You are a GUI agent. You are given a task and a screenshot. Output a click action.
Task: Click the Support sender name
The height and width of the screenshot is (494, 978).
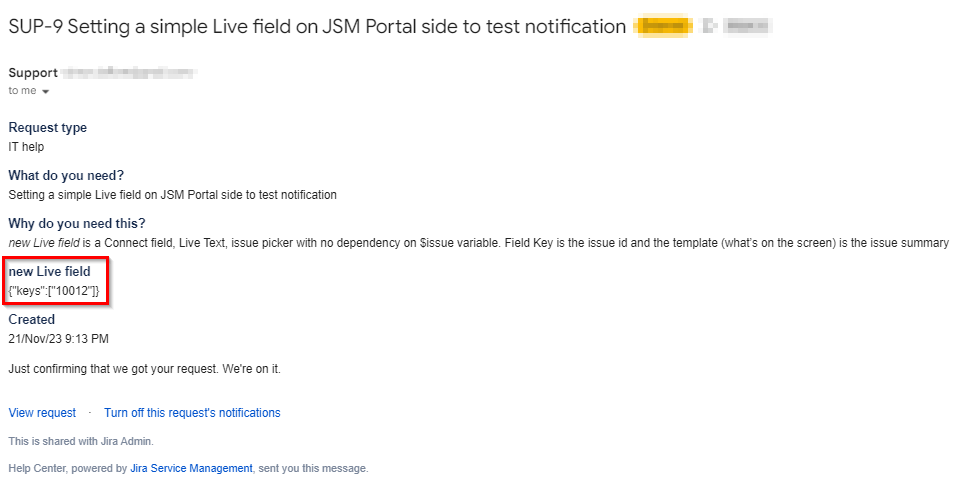[x=32, y=73]
